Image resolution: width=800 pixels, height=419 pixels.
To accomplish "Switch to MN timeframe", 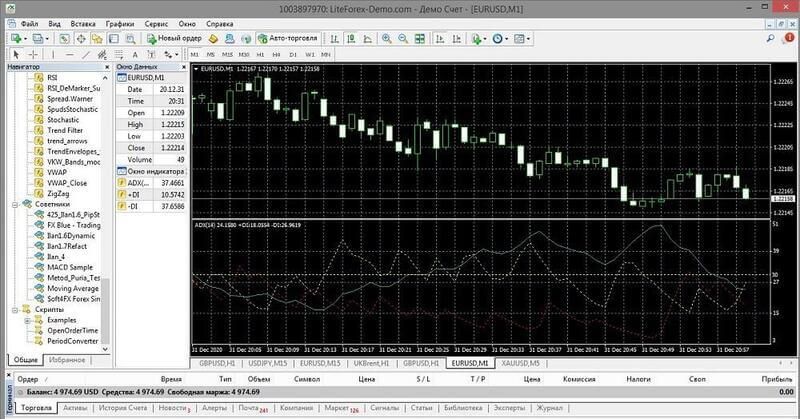I will point(326,54).
